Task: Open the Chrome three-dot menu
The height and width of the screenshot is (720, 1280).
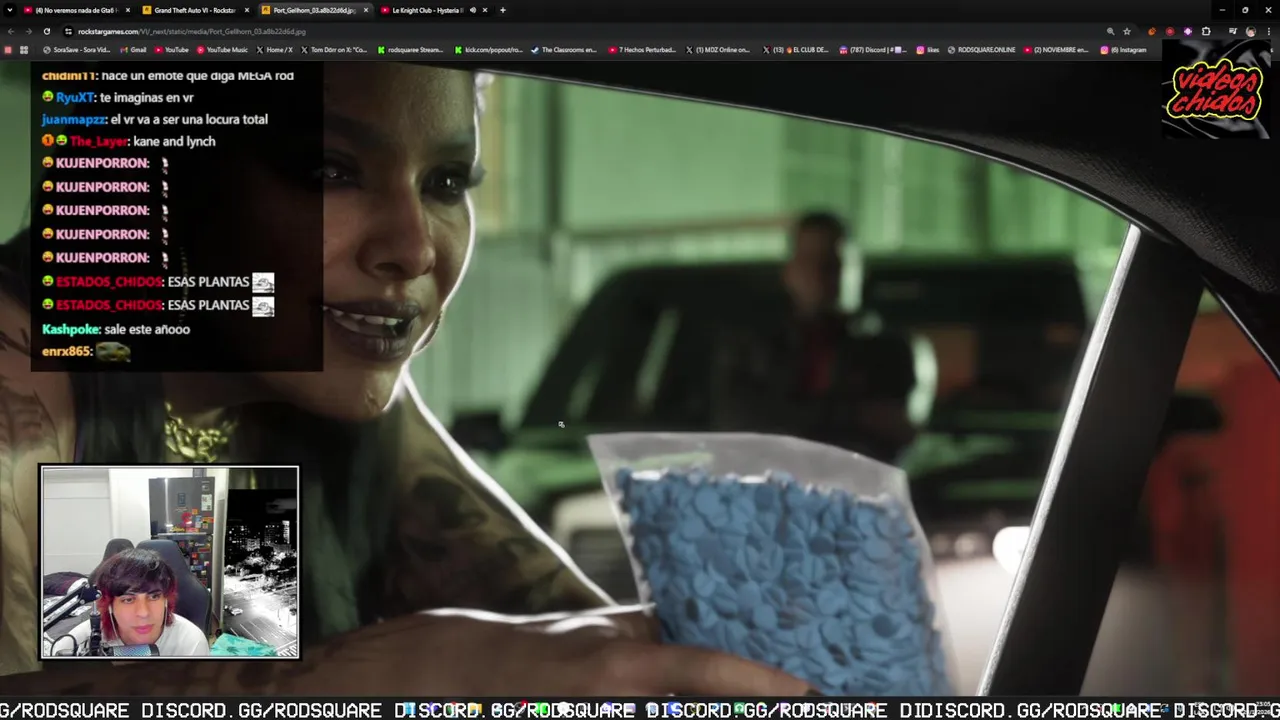Action: tap(1268, 31)
